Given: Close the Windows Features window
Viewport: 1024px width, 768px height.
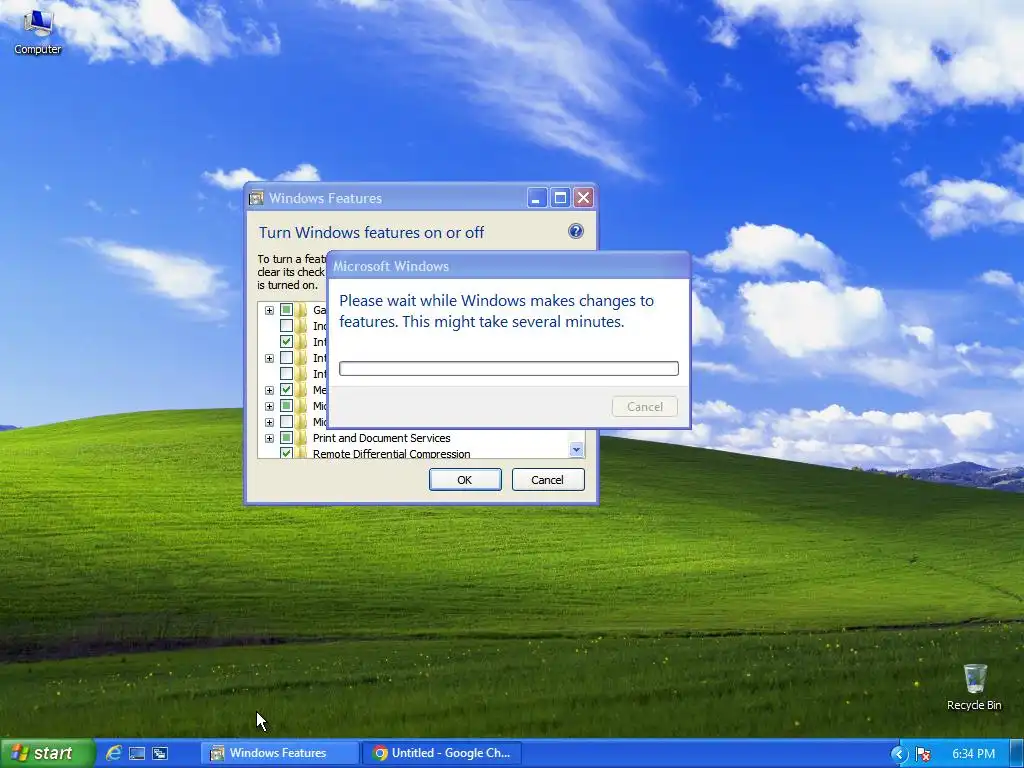Looking at the screenshot, I should [x=584, y=198].
